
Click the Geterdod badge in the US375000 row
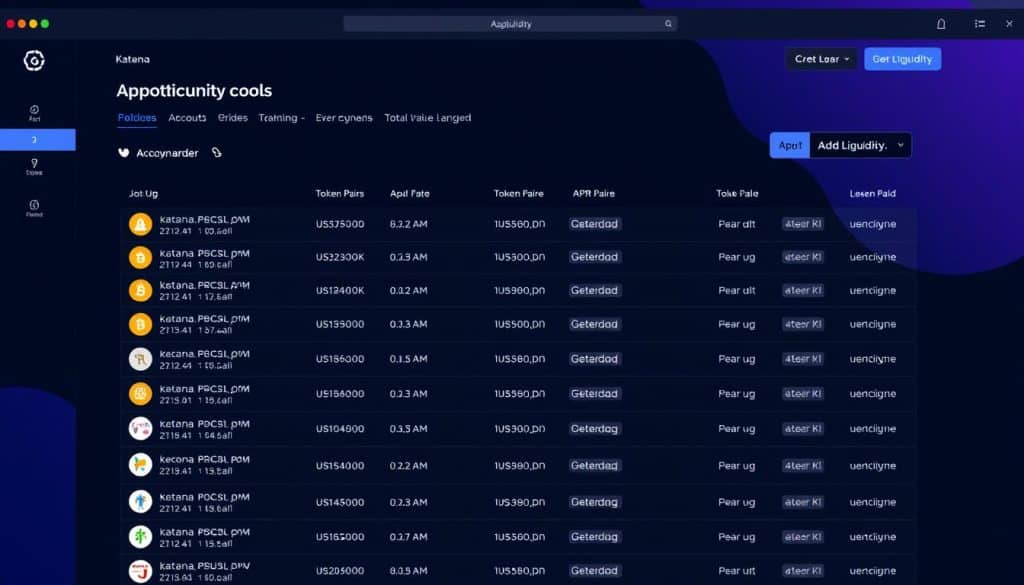[x=594, y=224]
